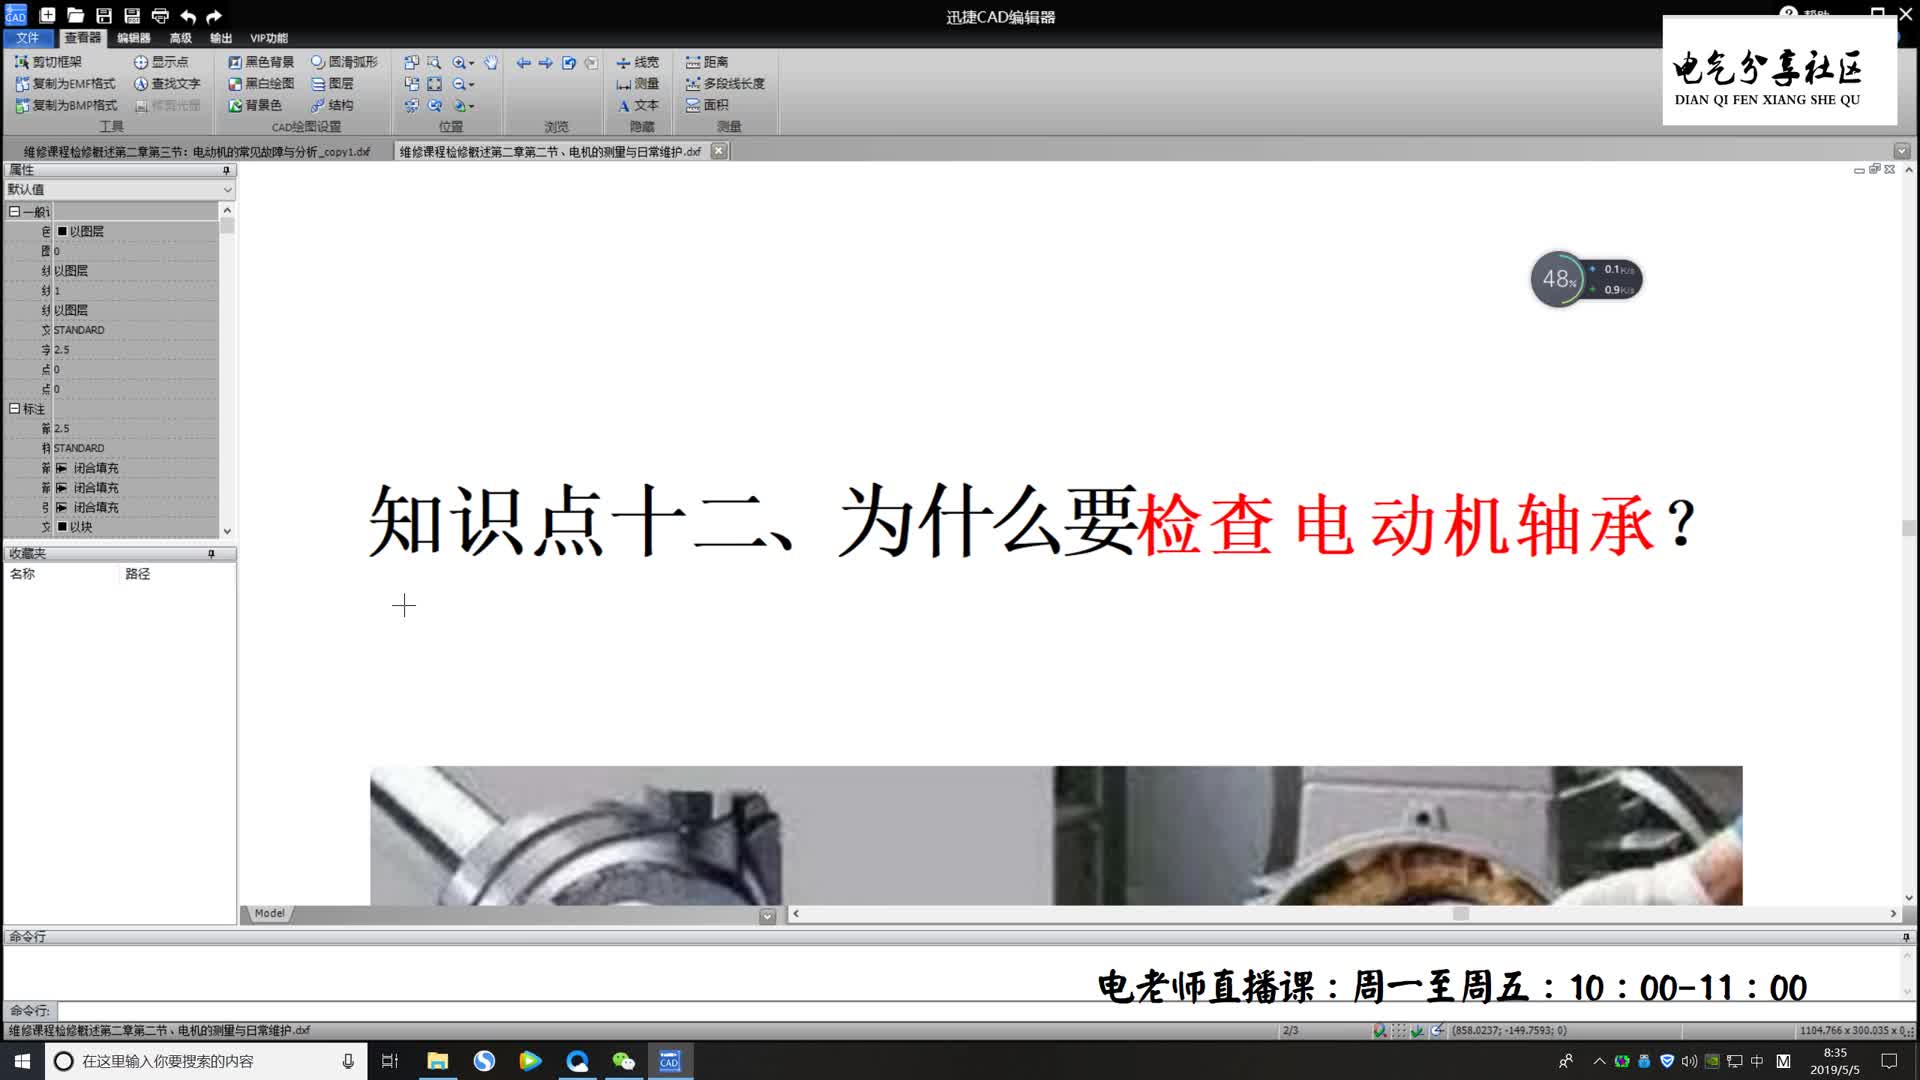This screenshot has width=1920, height=1080.
Task: Click 背景色 background color button
Action: click(x=255, y=105)
